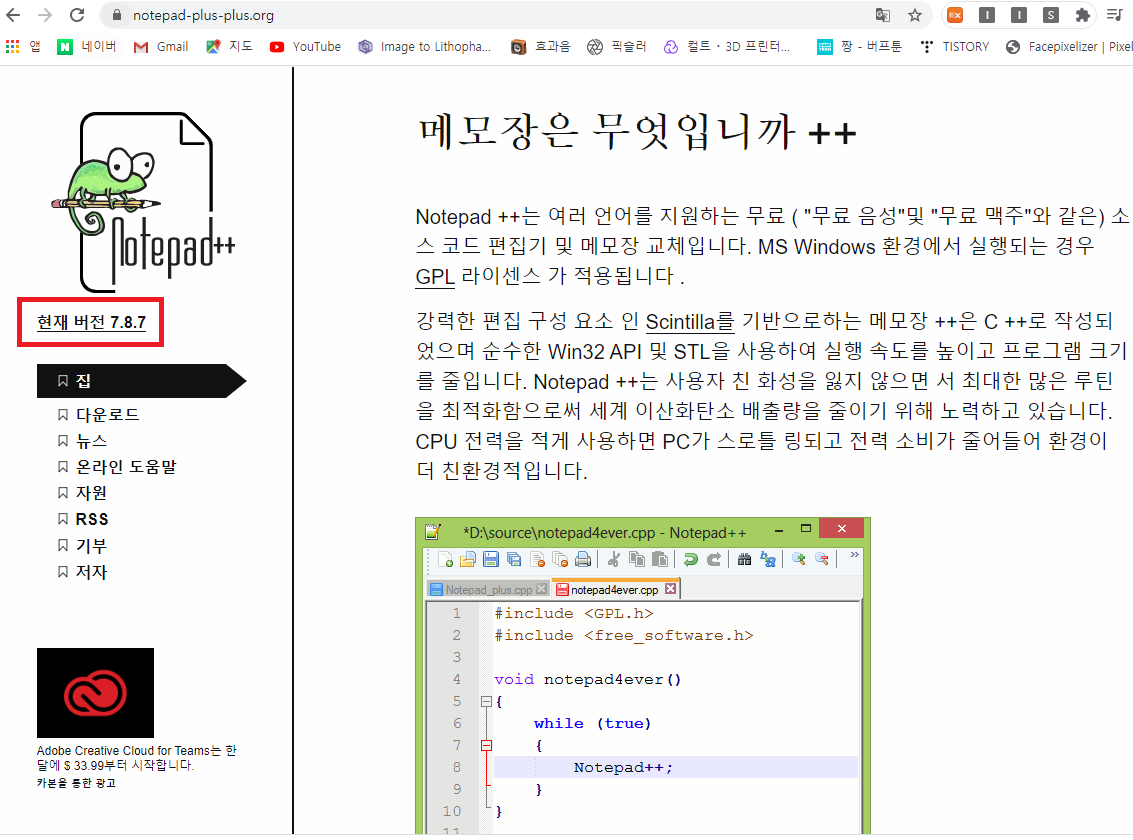Go back with the browser back arrow

click(13, 15)
